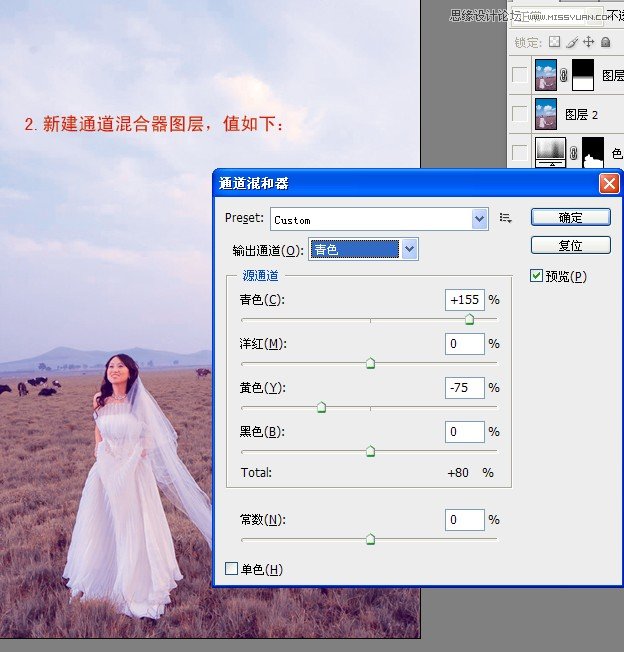Click the 青色(C) slider handle
624x652 pixels.
point(469,319)
